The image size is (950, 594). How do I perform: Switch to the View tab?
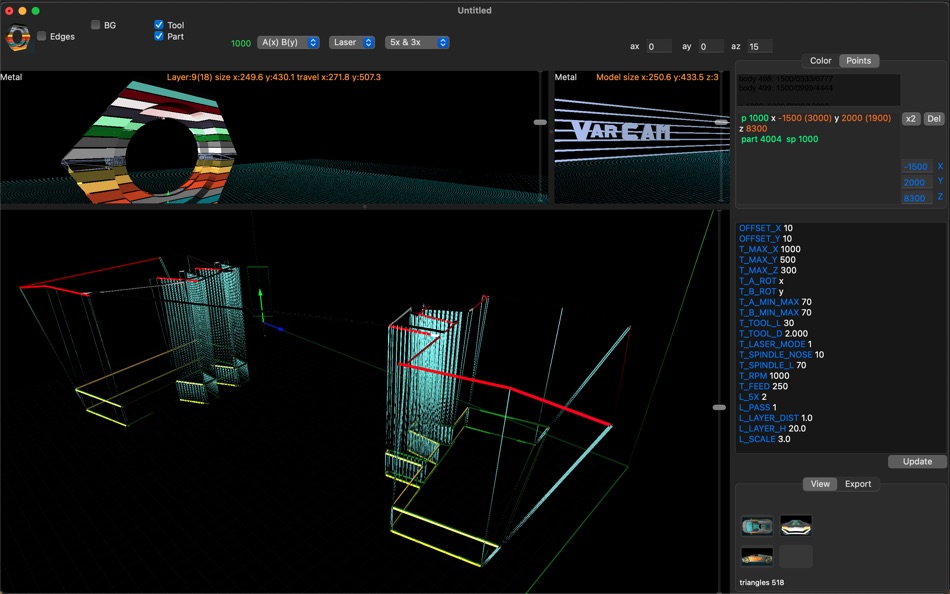tap(820, 484)
